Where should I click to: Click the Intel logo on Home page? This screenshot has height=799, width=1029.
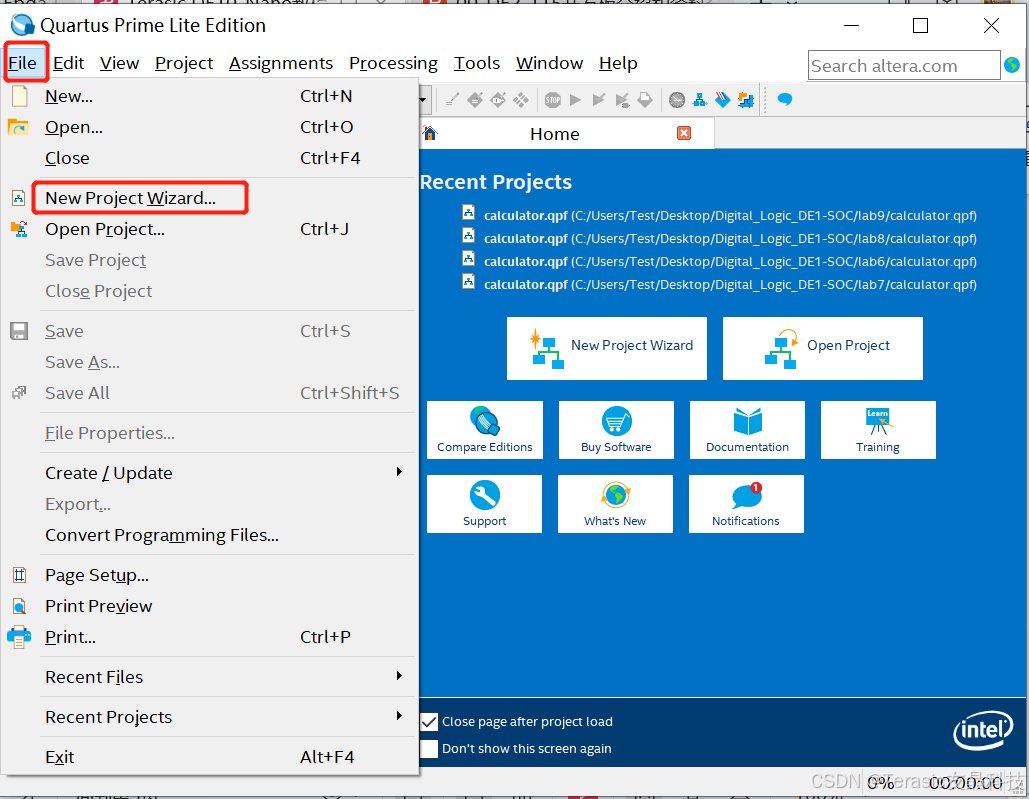[982, 730]
